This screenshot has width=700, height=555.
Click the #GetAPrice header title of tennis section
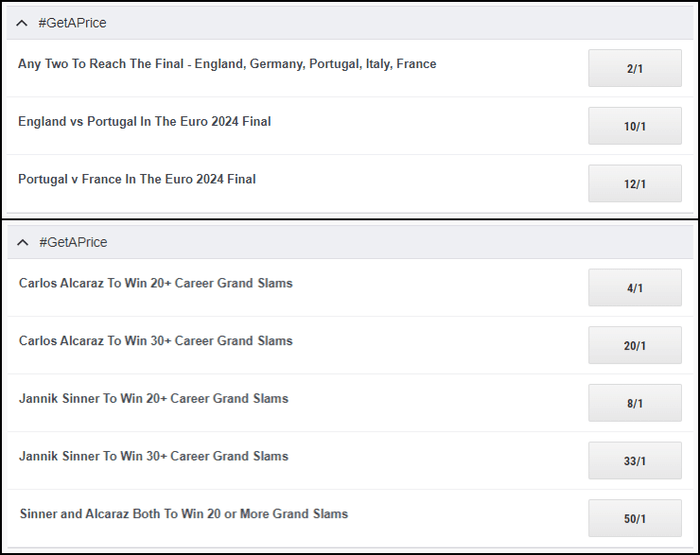coord(73,242)
